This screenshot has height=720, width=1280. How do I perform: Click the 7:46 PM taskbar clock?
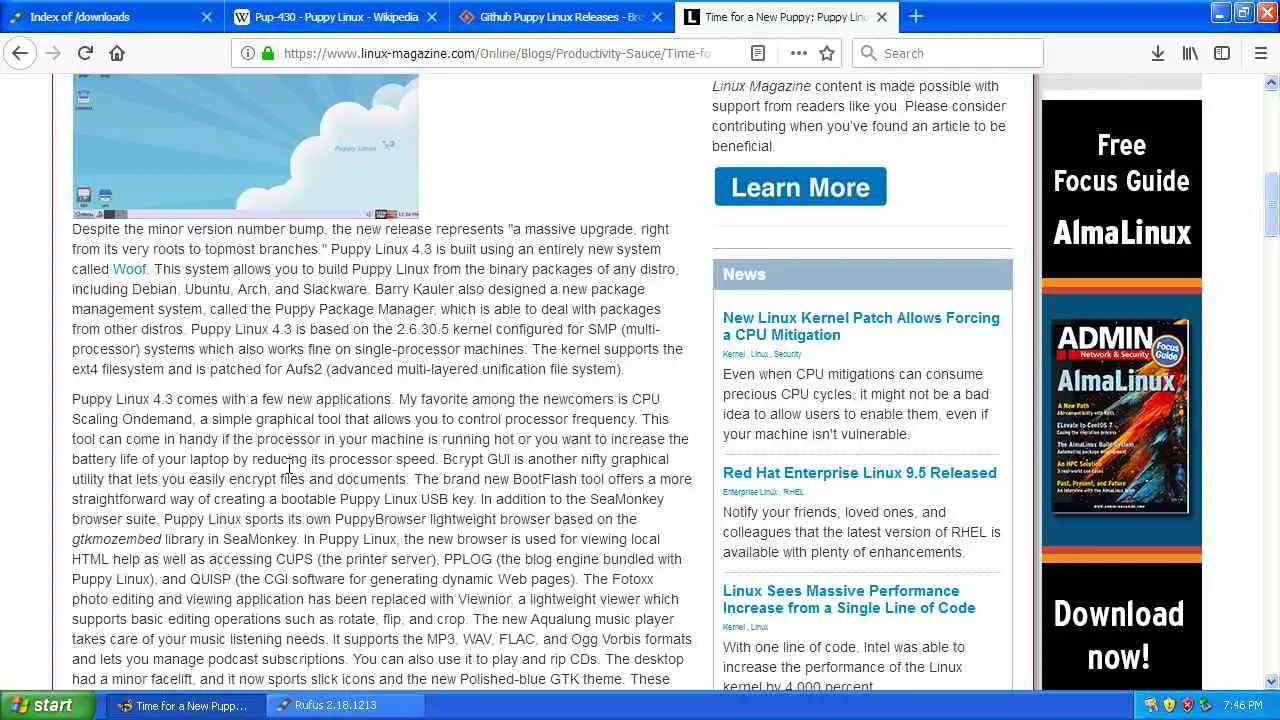point(1242,705)
